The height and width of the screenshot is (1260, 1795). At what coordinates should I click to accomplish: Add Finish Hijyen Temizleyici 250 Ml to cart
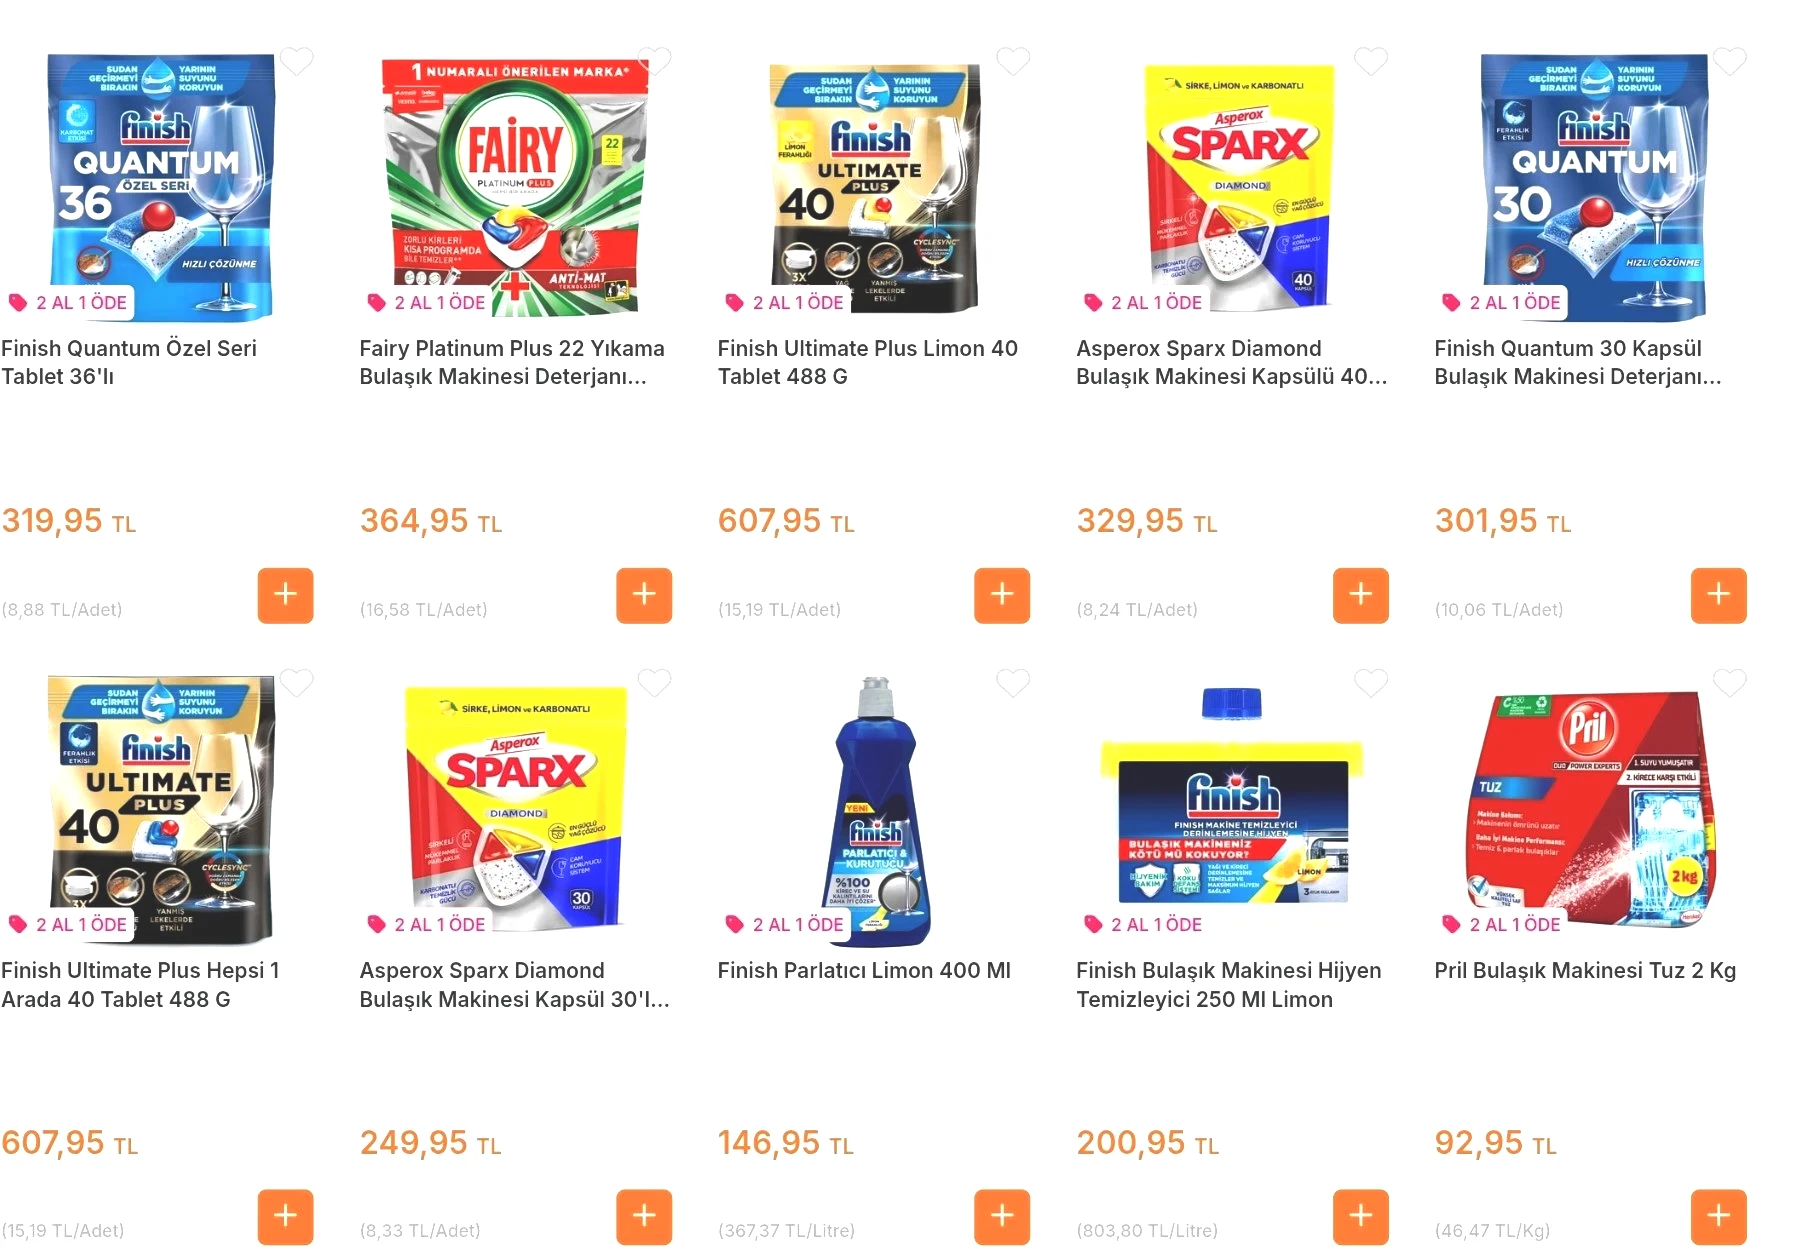(1361, 1217)
